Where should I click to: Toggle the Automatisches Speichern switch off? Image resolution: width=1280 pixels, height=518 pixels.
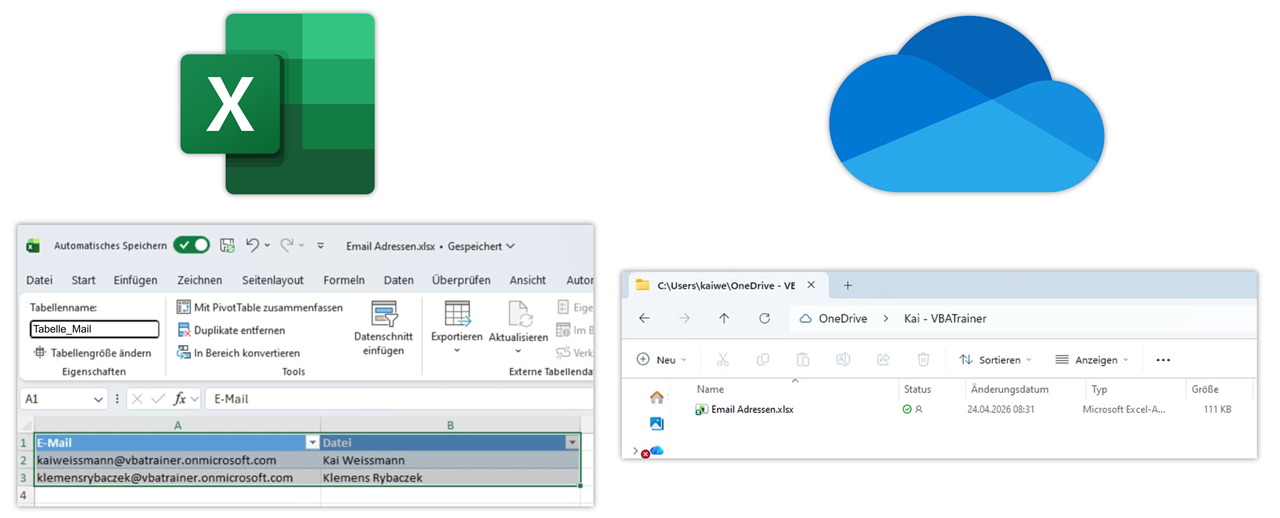pos(191,245)
